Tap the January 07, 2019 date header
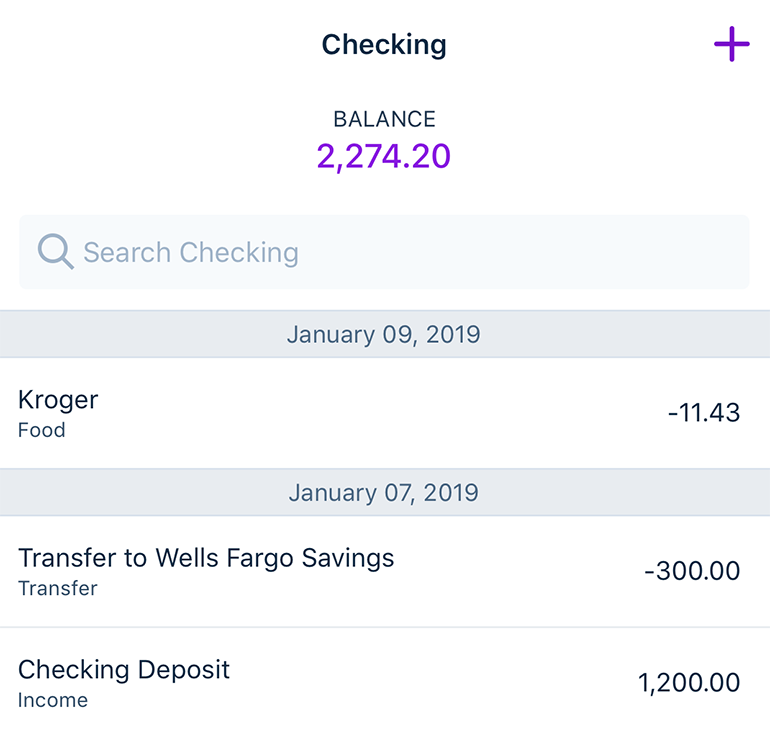Image resolution: width=770 pixels, height=733 pixels. click(385, 492)
